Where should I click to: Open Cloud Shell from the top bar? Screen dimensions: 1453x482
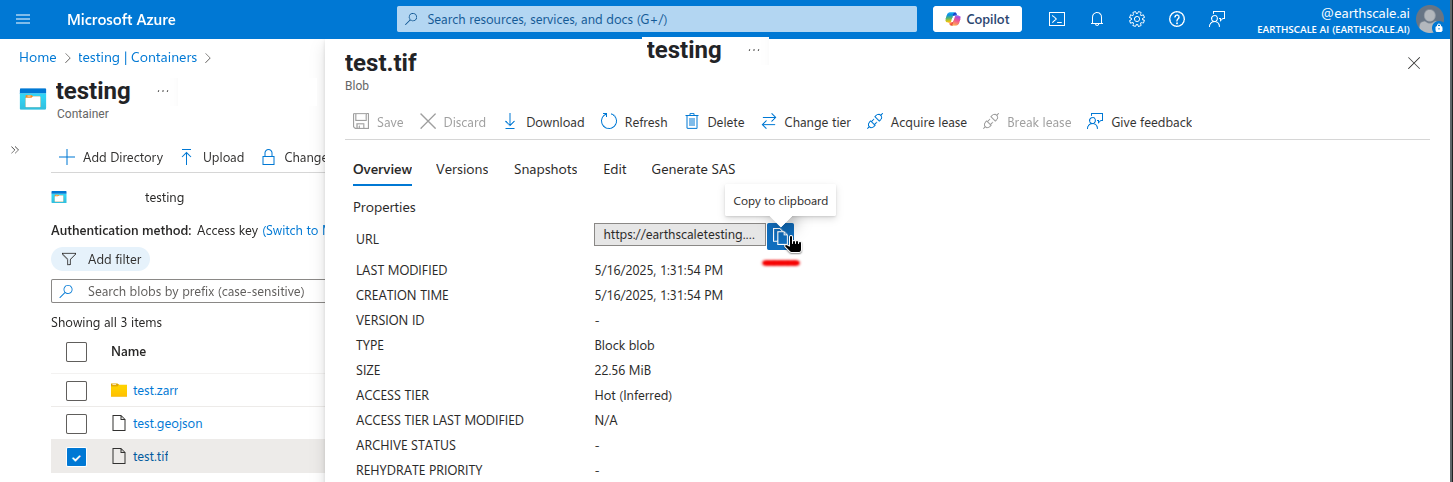pos(1056,19)
